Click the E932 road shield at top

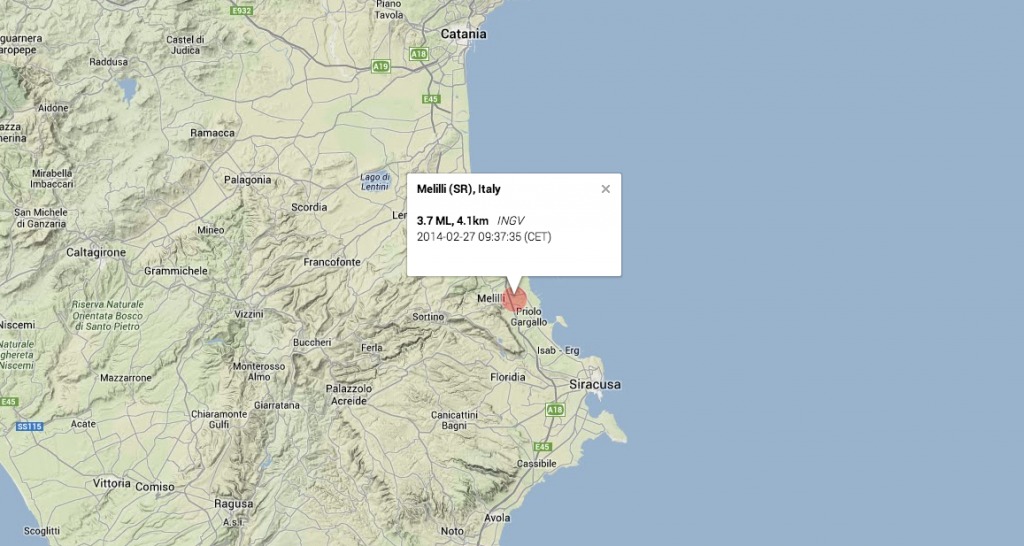(x=242, y=10)
